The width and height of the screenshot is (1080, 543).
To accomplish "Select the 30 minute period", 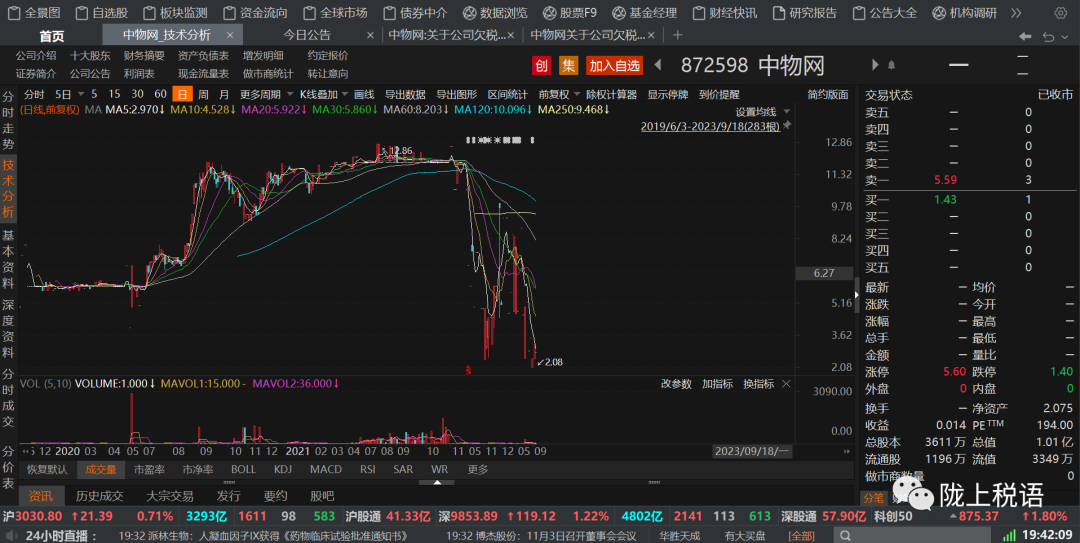I will tap(138, 94).
